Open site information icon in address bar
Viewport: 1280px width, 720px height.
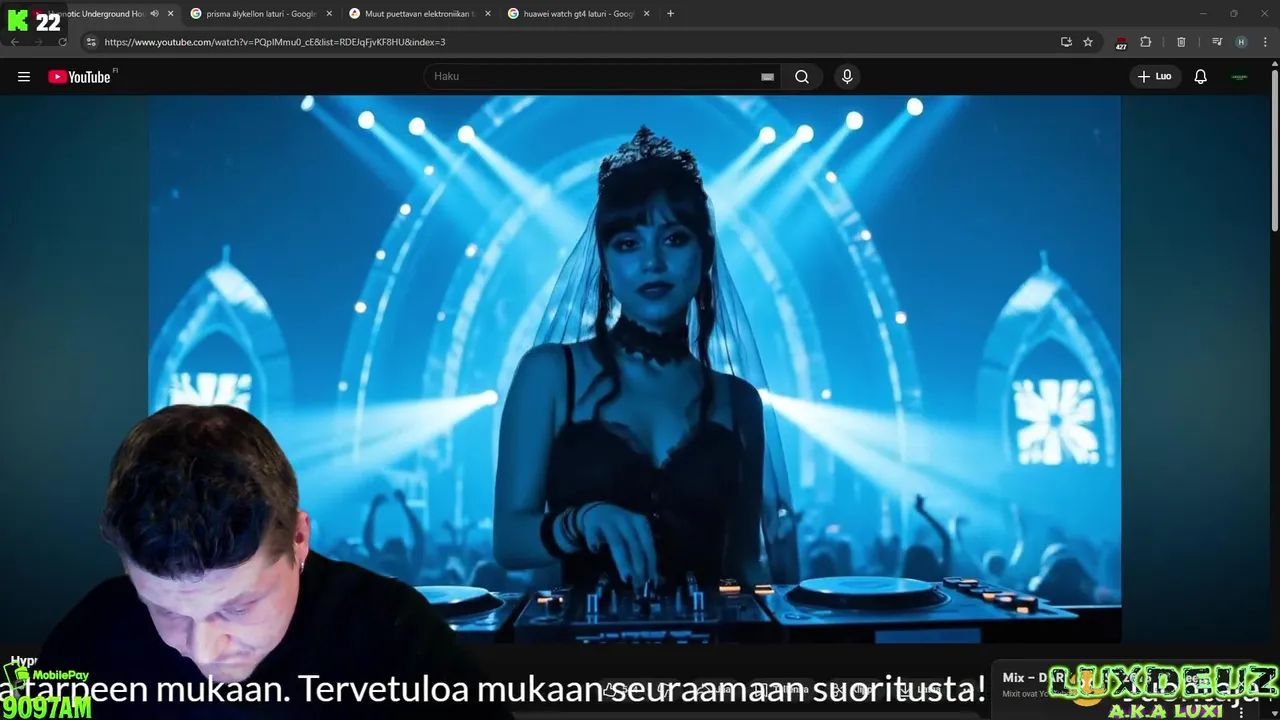(x=91, y=42)
